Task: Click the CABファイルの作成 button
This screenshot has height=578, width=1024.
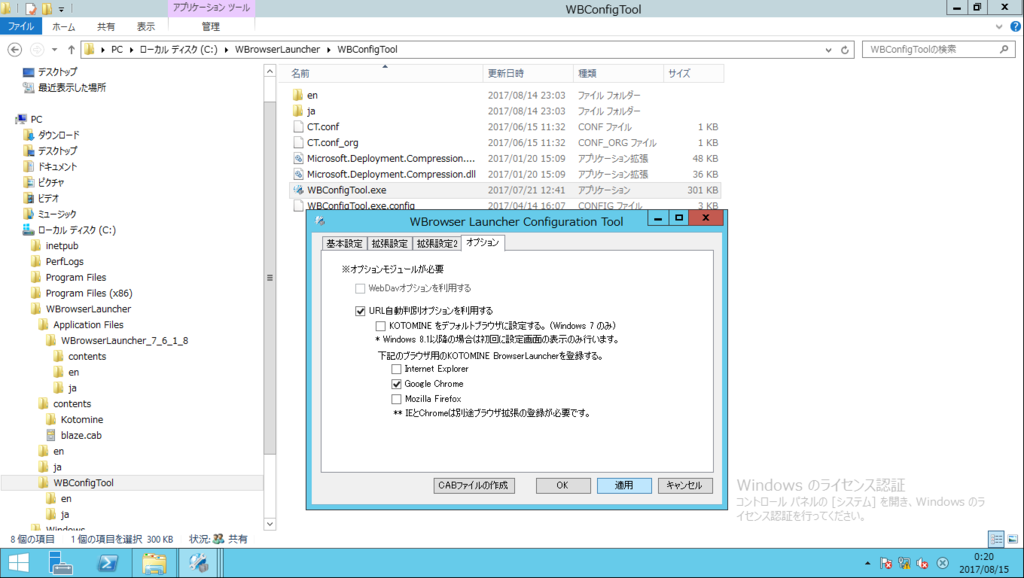Action: (x=473, y=485)
